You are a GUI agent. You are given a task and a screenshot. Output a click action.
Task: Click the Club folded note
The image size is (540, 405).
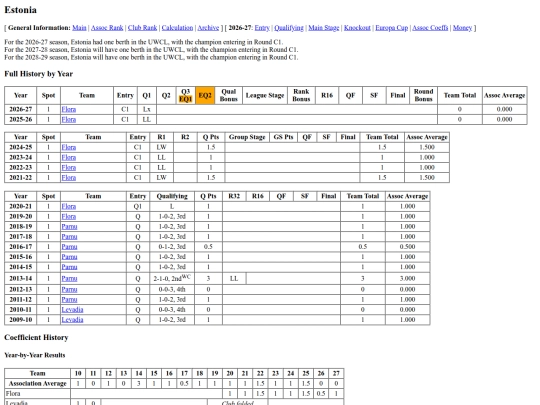click(x=238, y=403)
